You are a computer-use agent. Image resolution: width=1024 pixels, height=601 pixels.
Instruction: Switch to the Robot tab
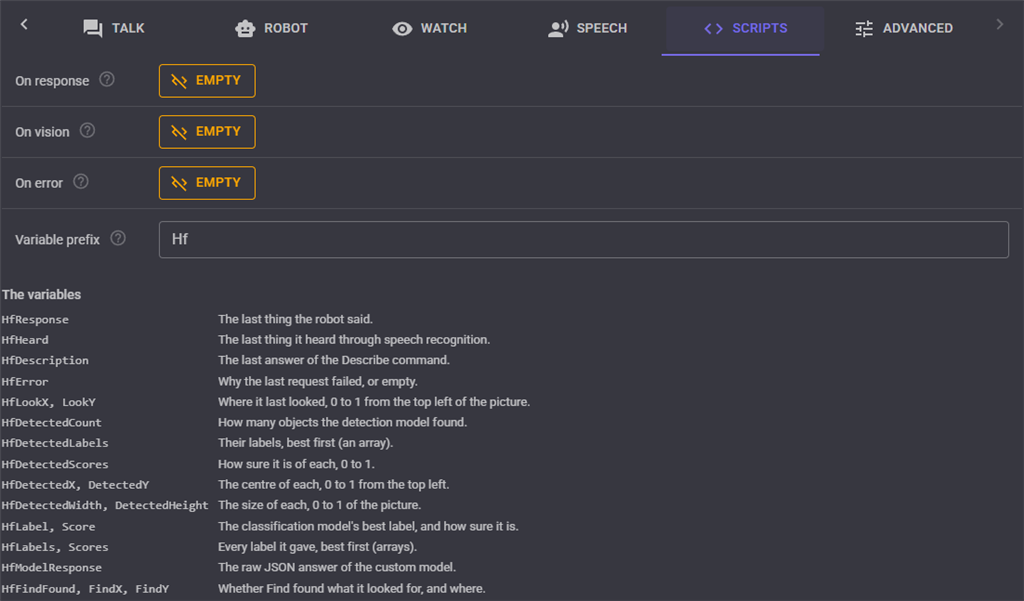pos(271,28)
